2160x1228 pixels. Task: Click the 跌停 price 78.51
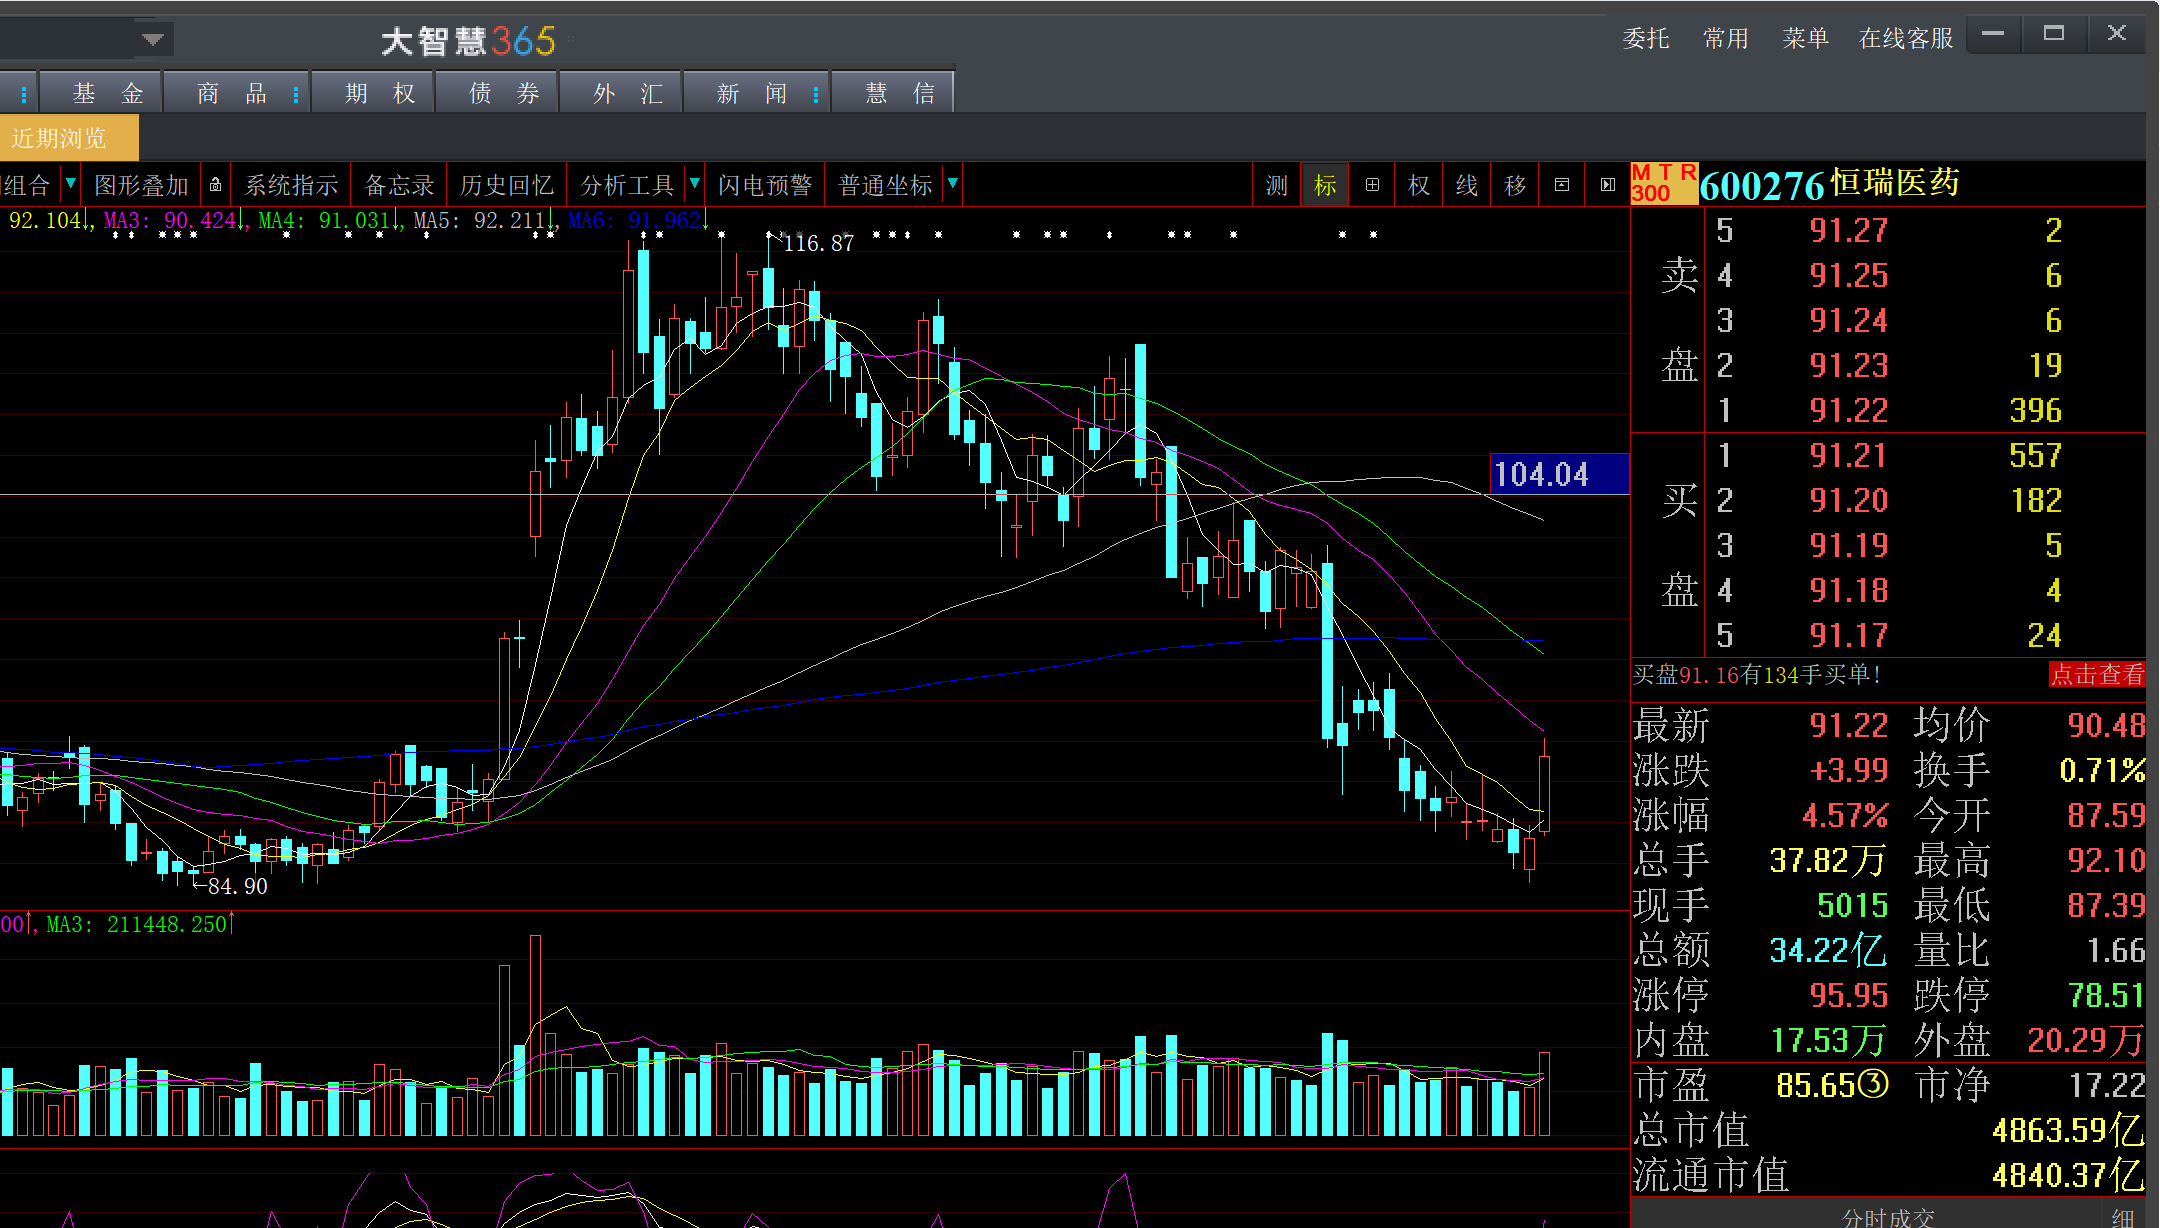point(2106,995)
